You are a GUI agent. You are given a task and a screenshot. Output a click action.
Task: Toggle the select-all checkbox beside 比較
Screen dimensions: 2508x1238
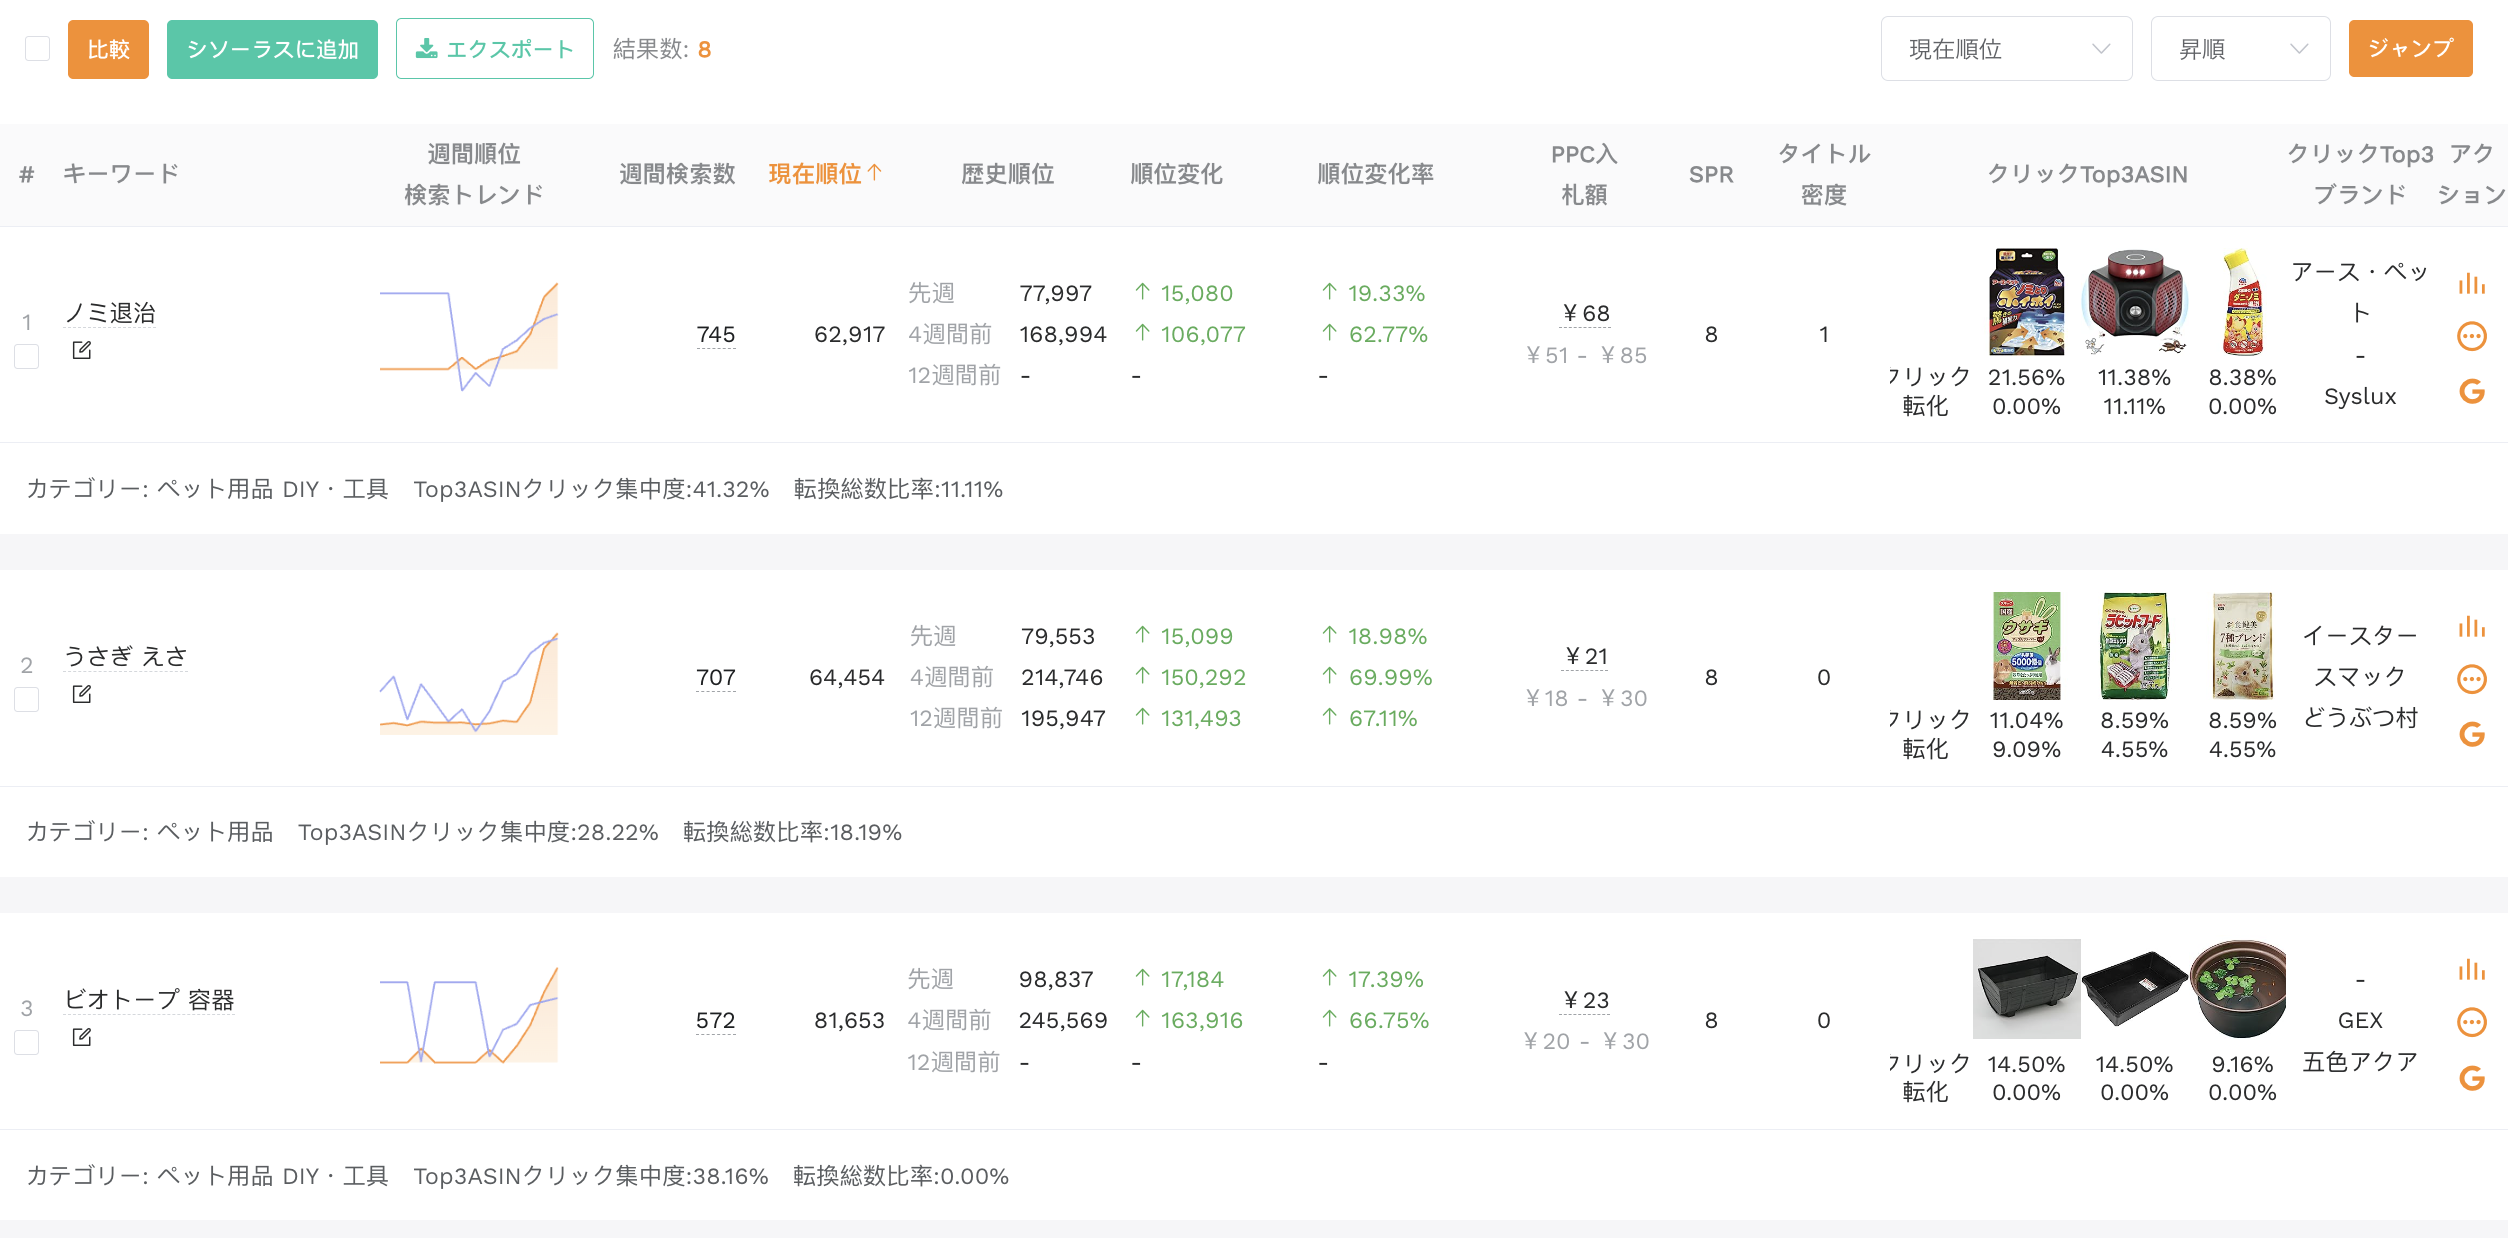coord(37,49)
